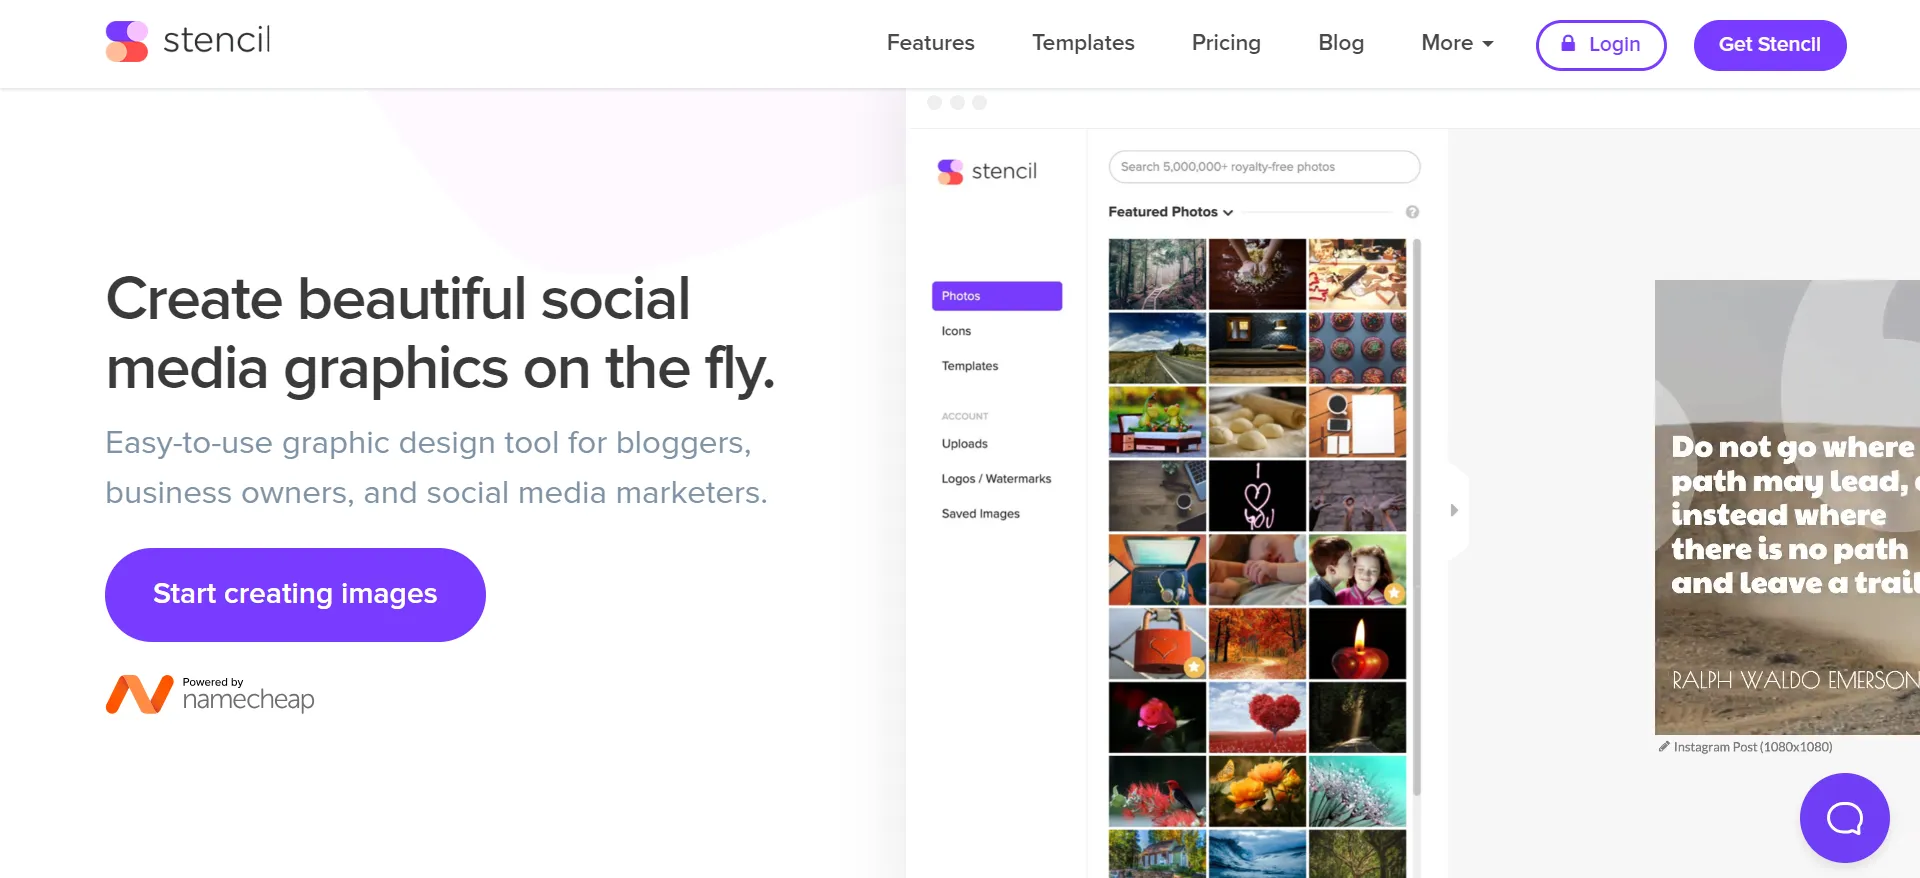Expand the More dropdown menu
Screen dimensions: 1920x878
click(x=1457, y=43)
